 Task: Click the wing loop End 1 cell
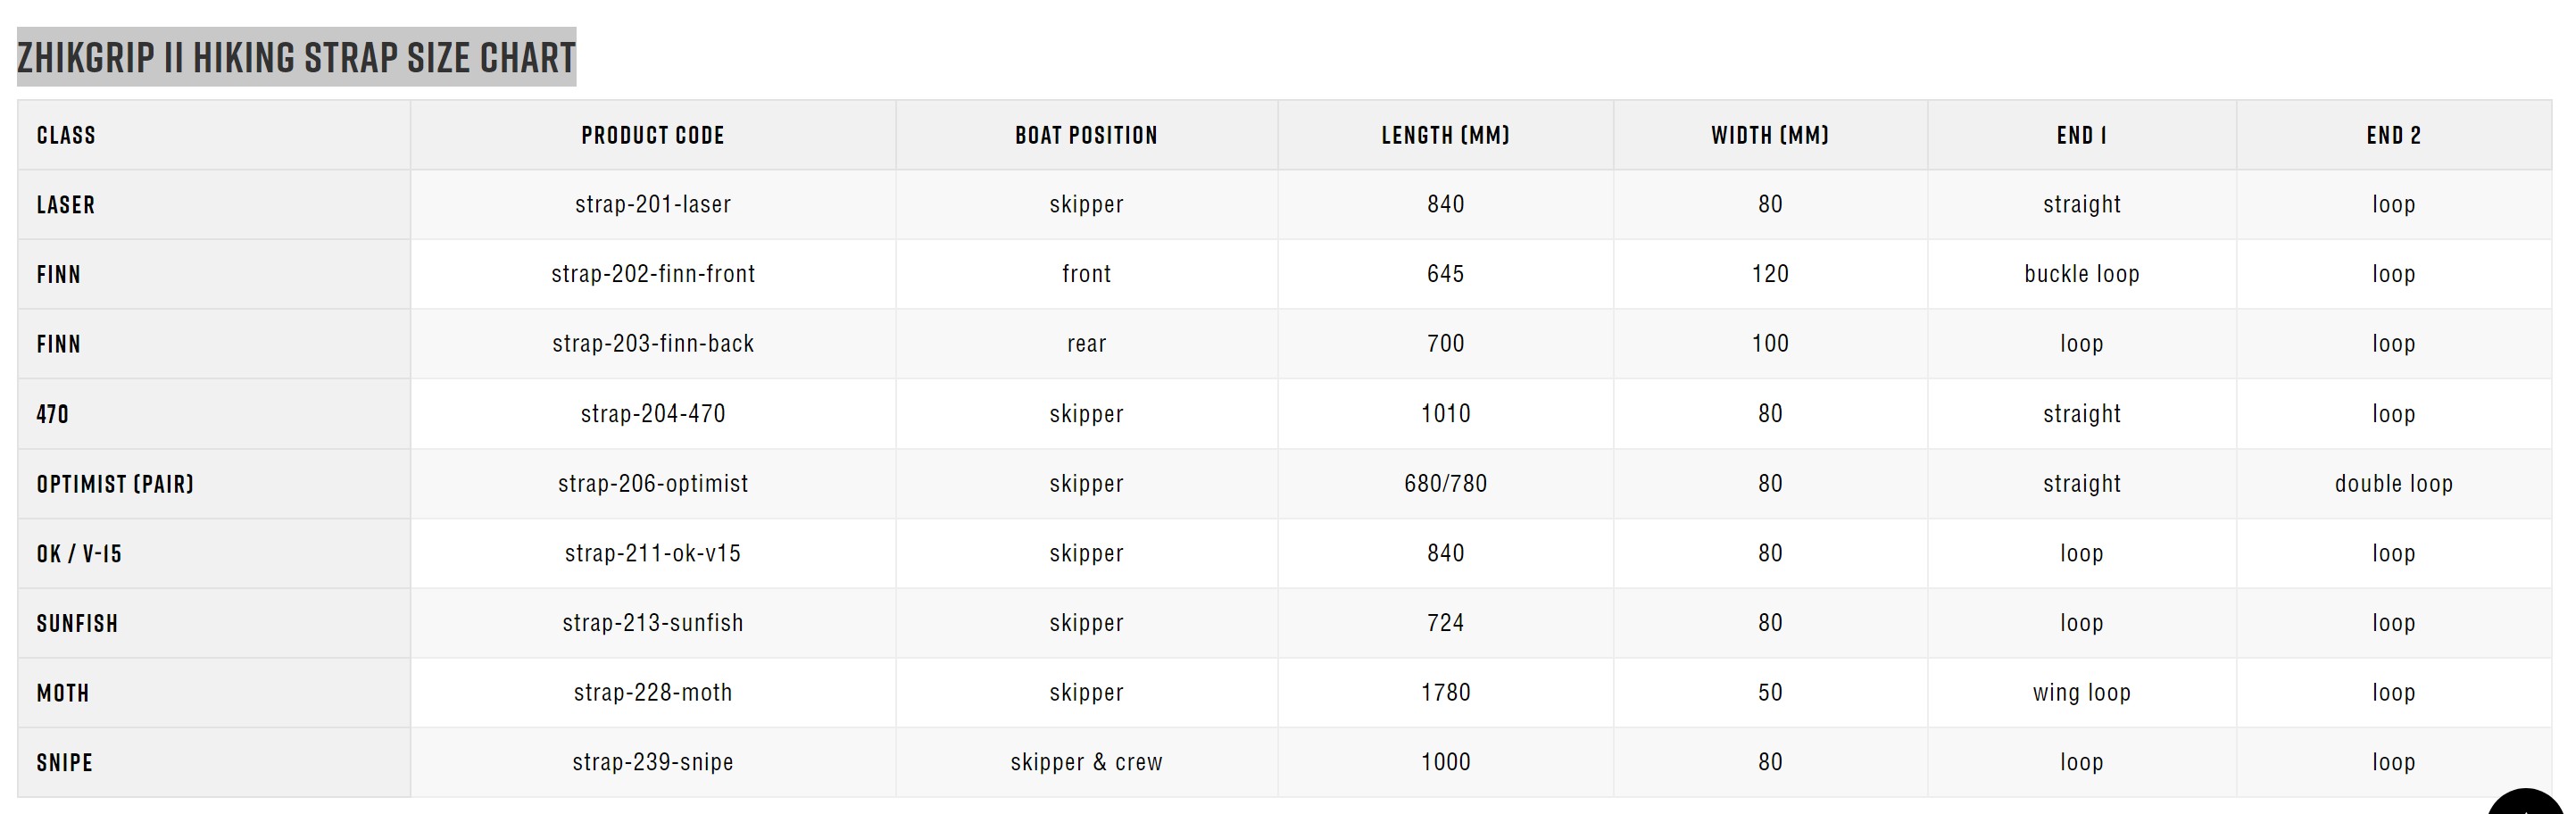(2081, 693)
